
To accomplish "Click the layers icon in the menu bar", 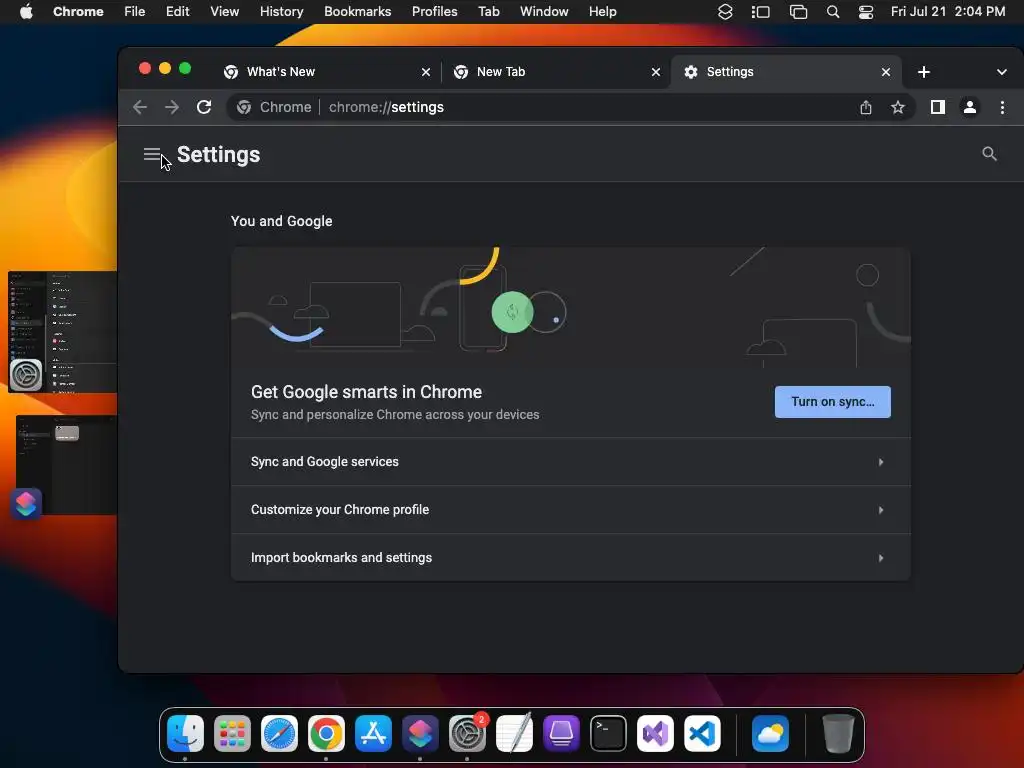I will 725,12.
